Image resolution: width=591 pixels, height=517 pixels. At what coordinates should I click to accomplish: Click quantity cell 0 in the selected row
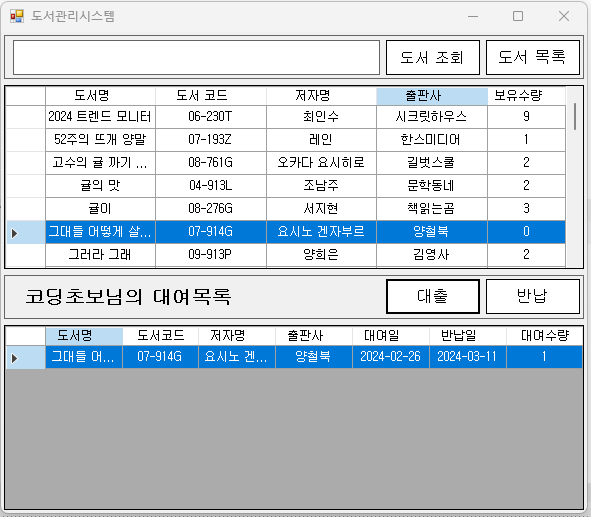(526, 232)
